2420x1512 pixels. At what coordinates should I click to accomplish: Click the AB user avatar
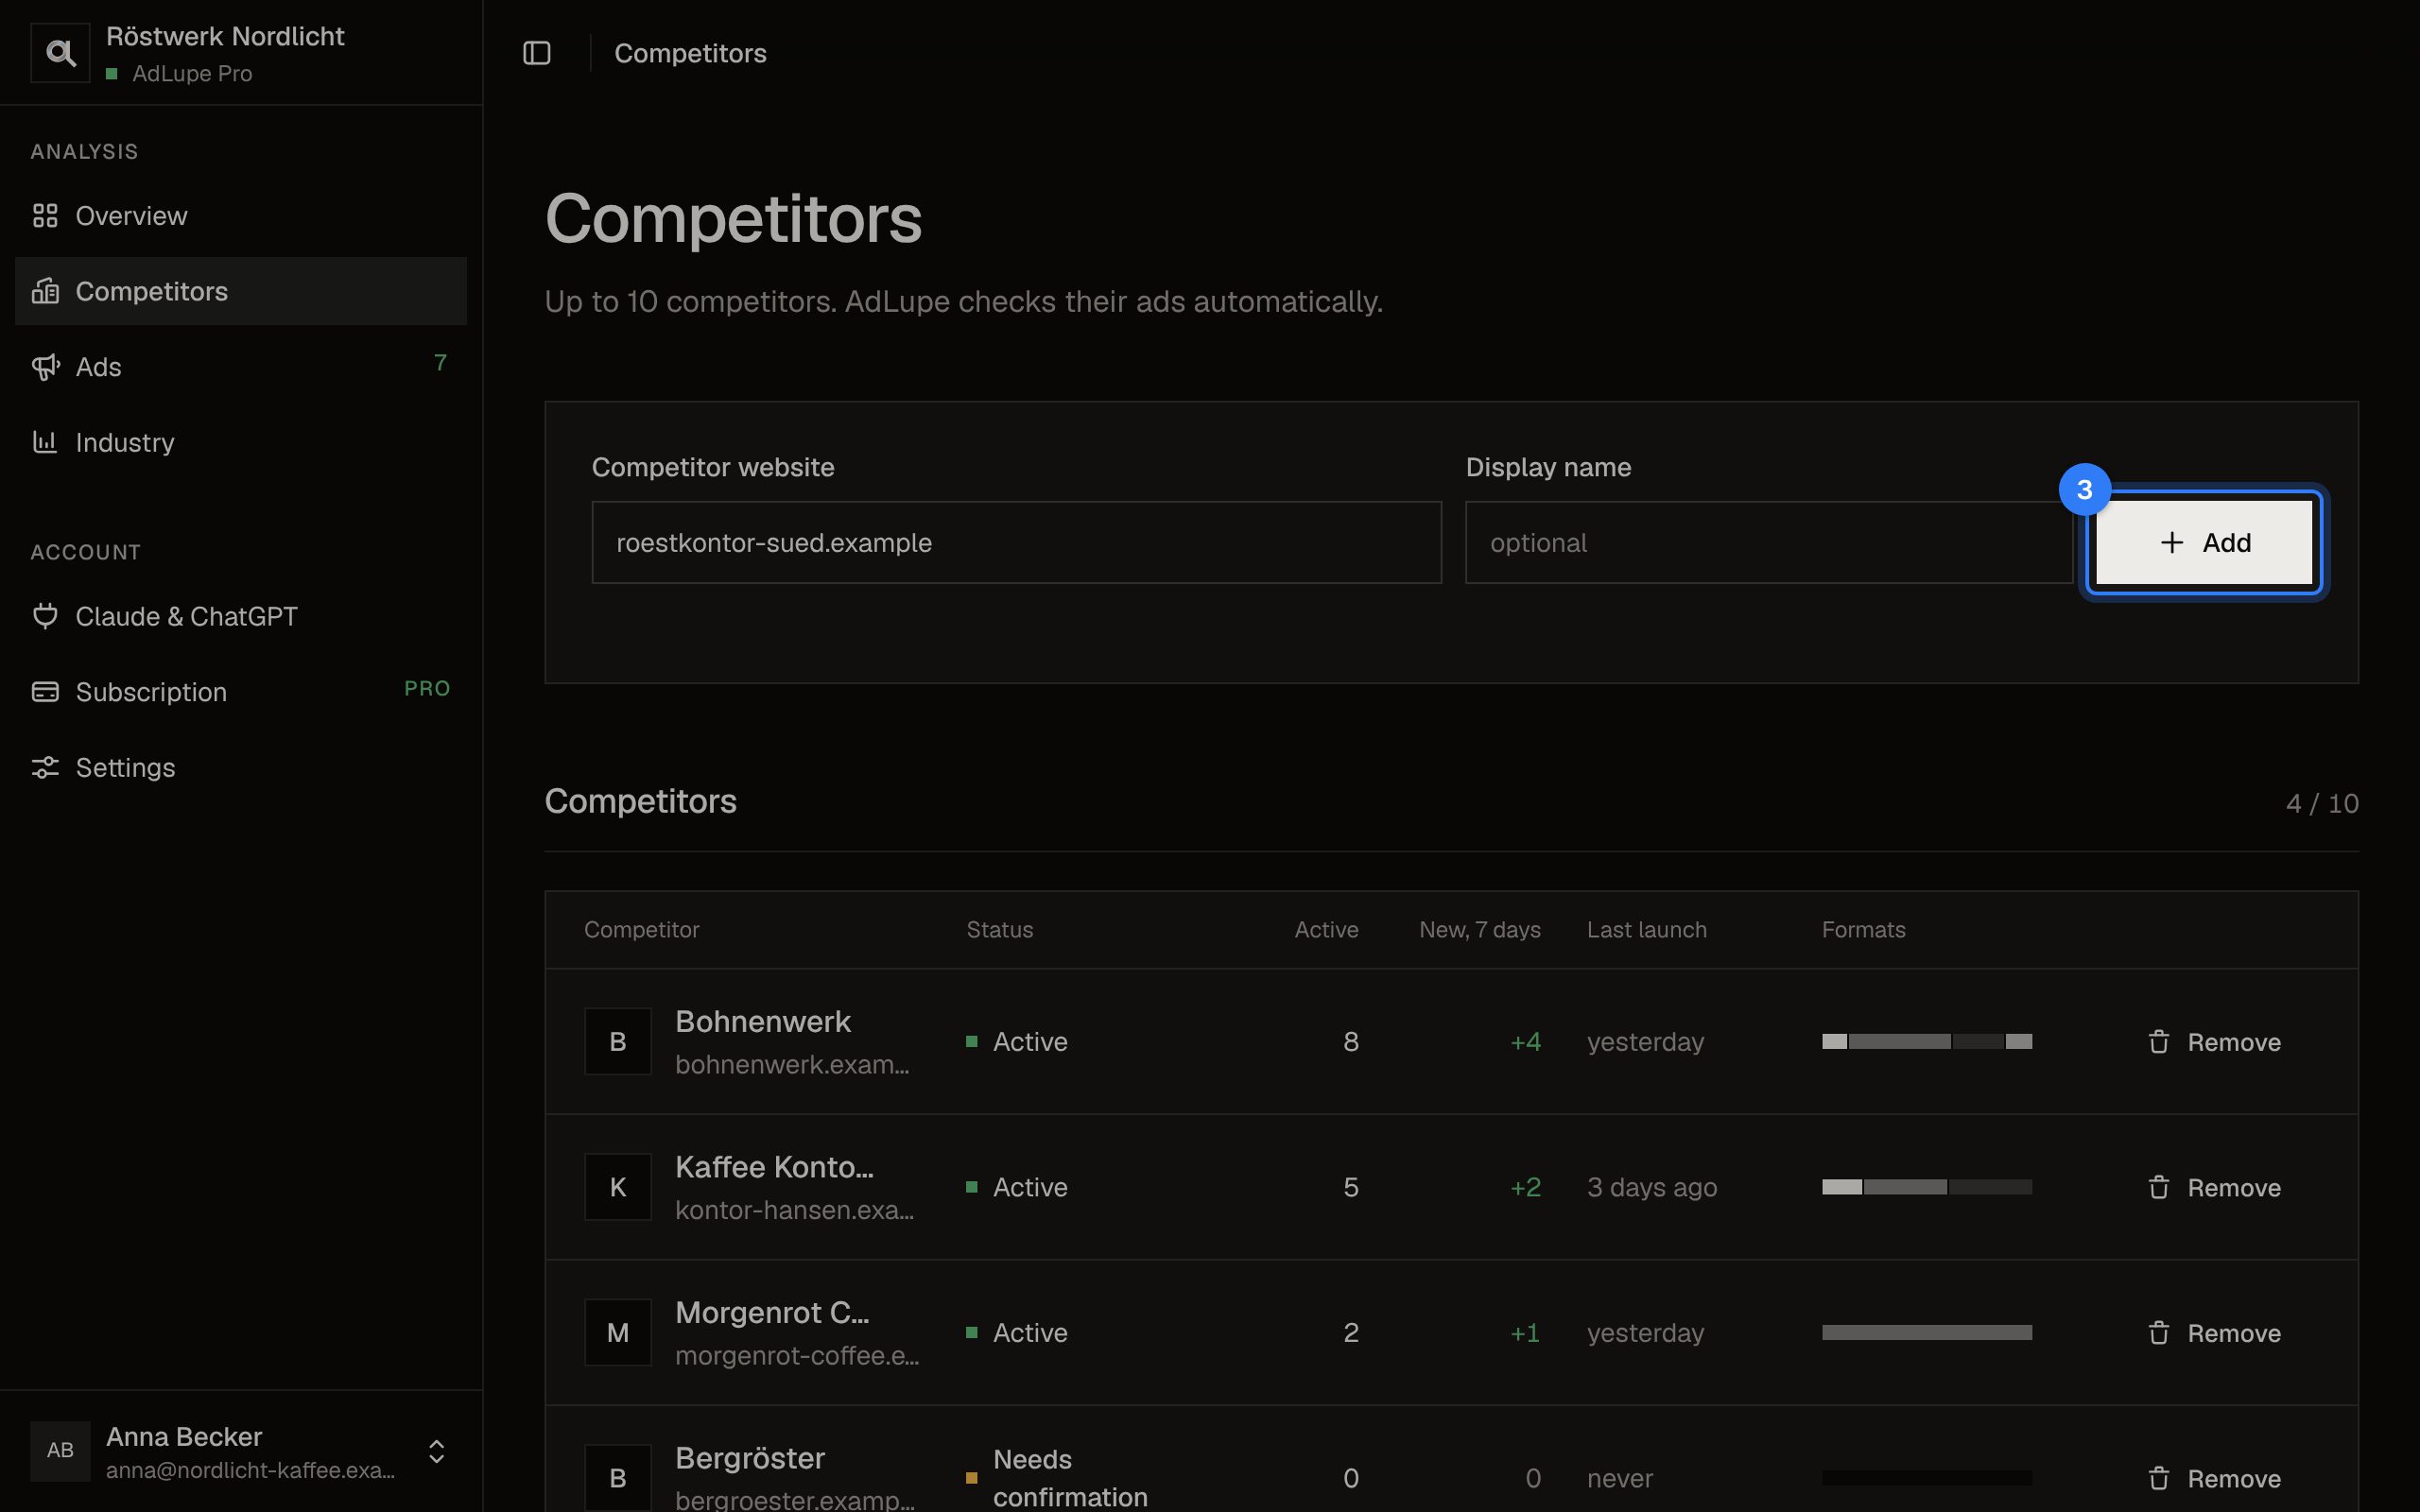tap(60, 1450)
